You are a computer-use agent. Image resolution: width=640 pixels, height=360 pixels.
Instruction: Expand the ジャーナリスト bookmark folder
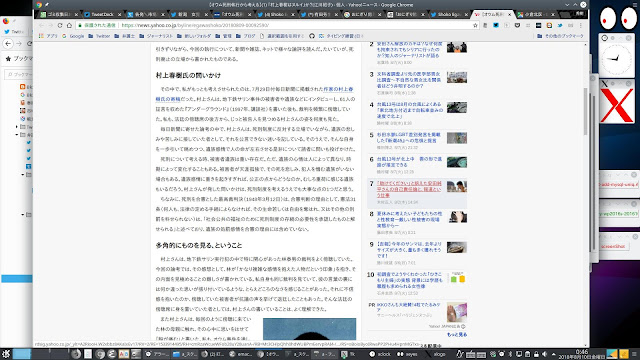coord(156,36)
